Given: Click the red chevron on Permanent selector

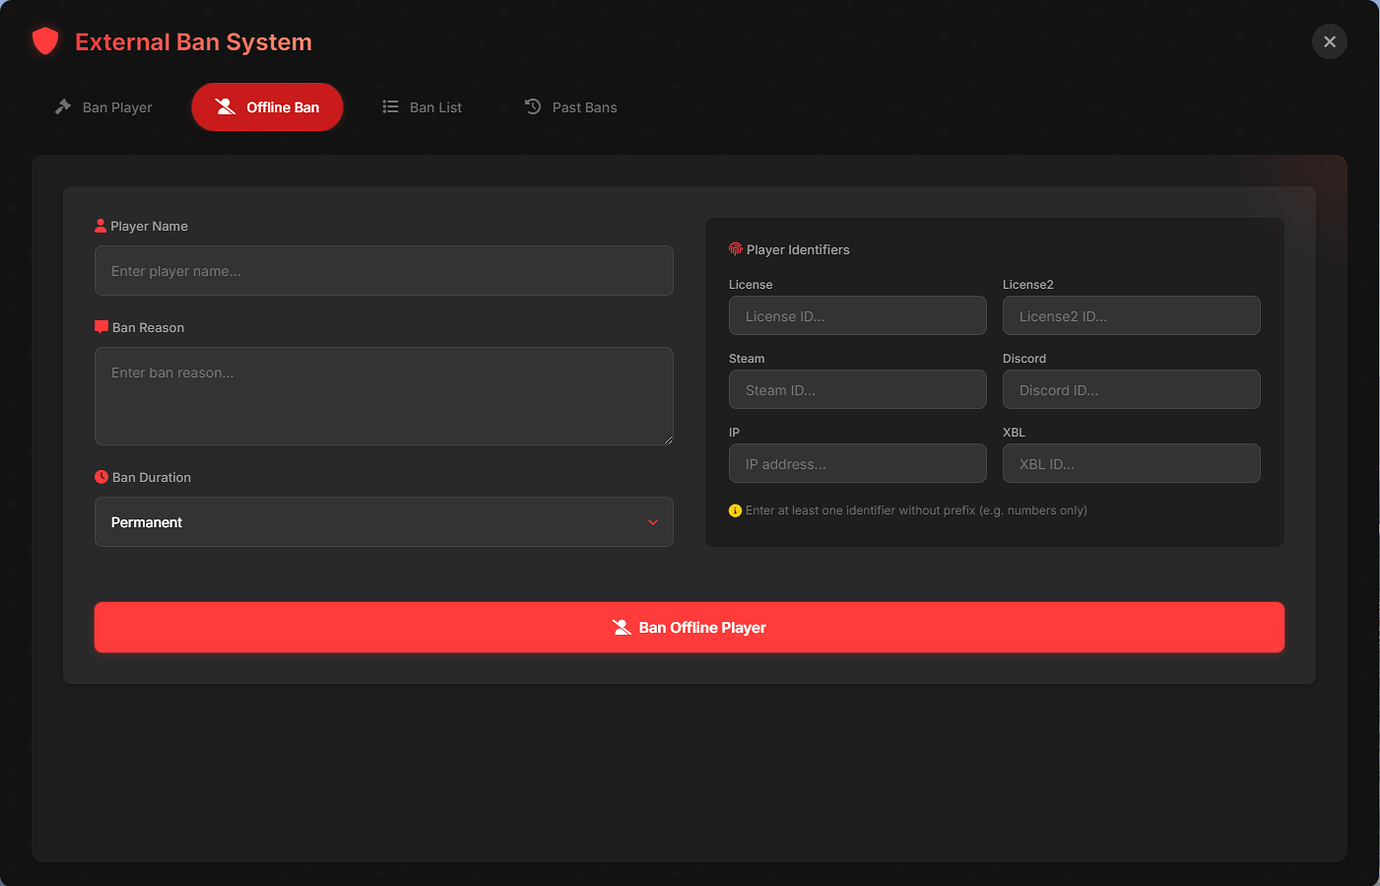Looking at the screenshot, I should [x=652, y=522].
